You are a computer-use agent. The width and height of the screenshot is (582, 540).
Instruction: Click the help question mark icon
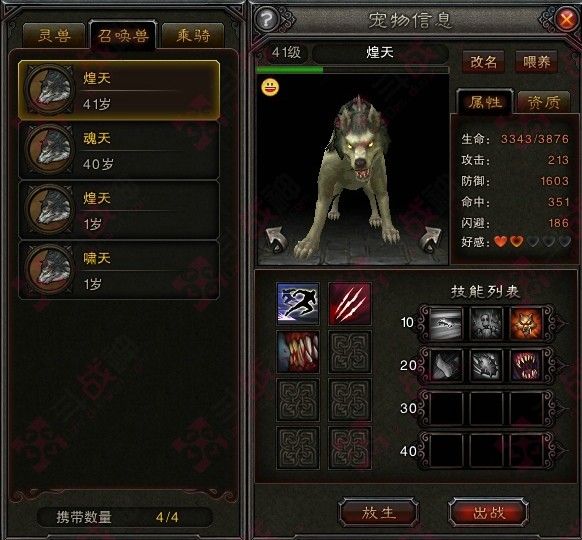pyautogui.click(x=267, y=19)
